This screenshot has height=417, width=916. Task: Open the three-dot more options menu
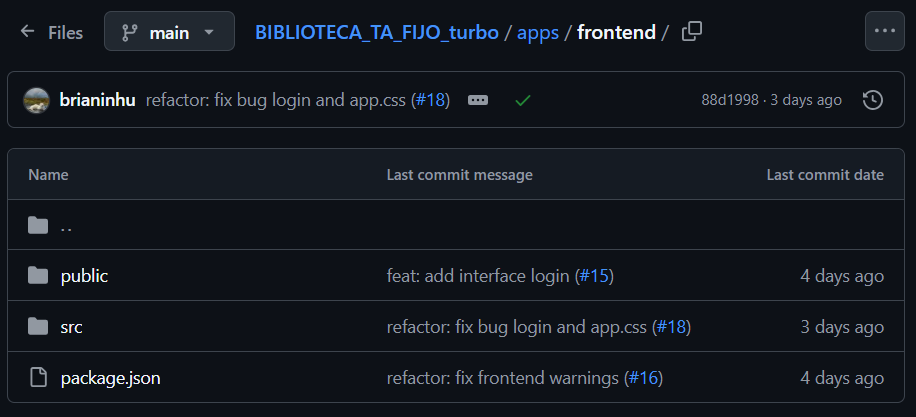pyautogui.click(x=884, y=31)
